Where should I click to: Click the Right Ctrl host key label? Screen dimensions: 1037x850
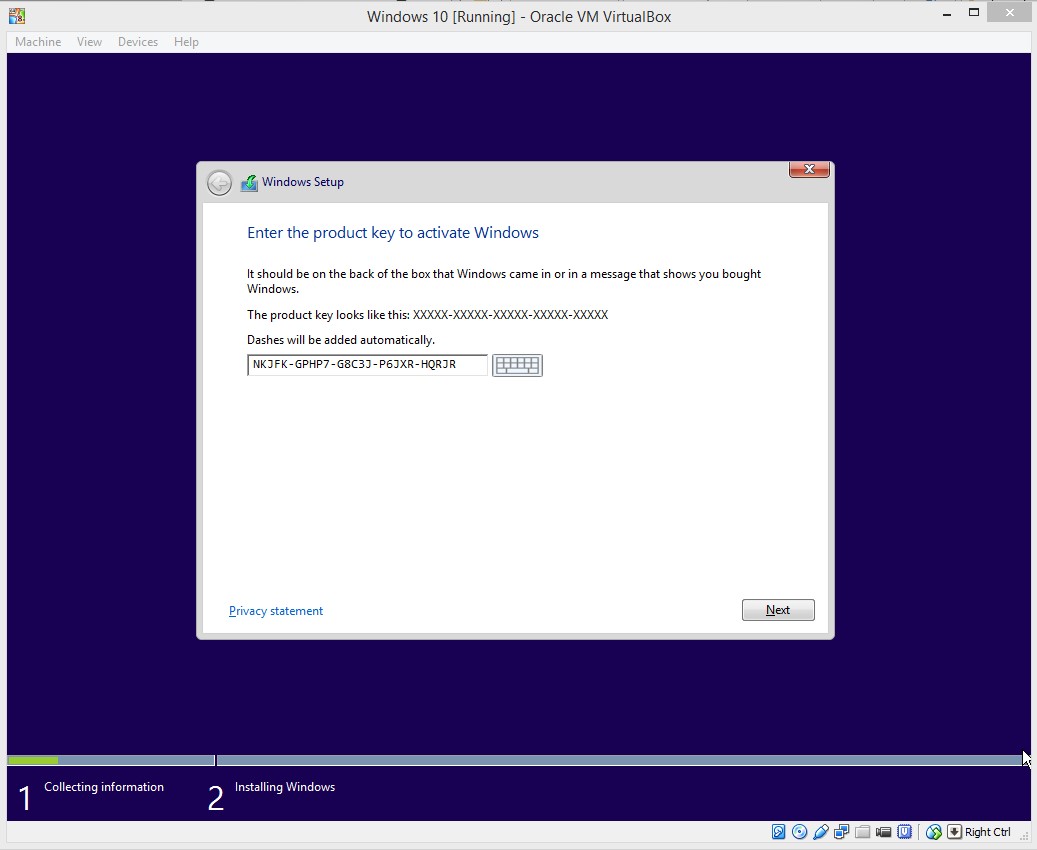(x=987, y=831)
